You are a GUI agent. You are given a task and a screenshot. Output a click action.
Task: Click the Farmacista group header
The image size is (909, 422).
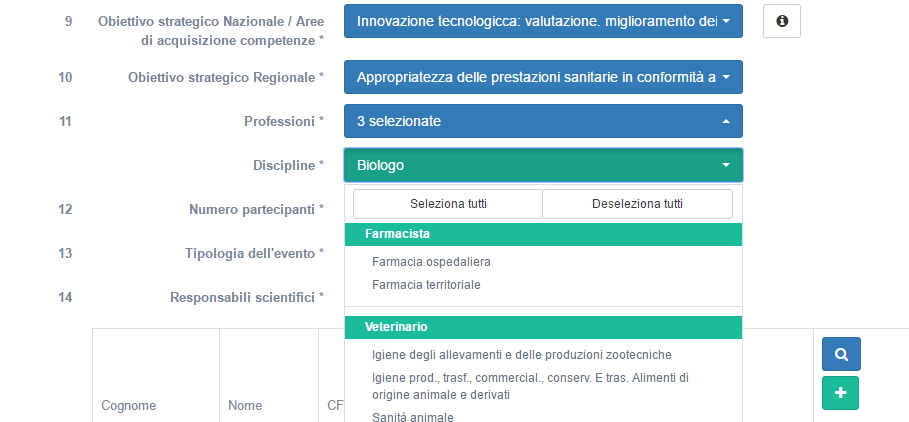coord(543,234)
